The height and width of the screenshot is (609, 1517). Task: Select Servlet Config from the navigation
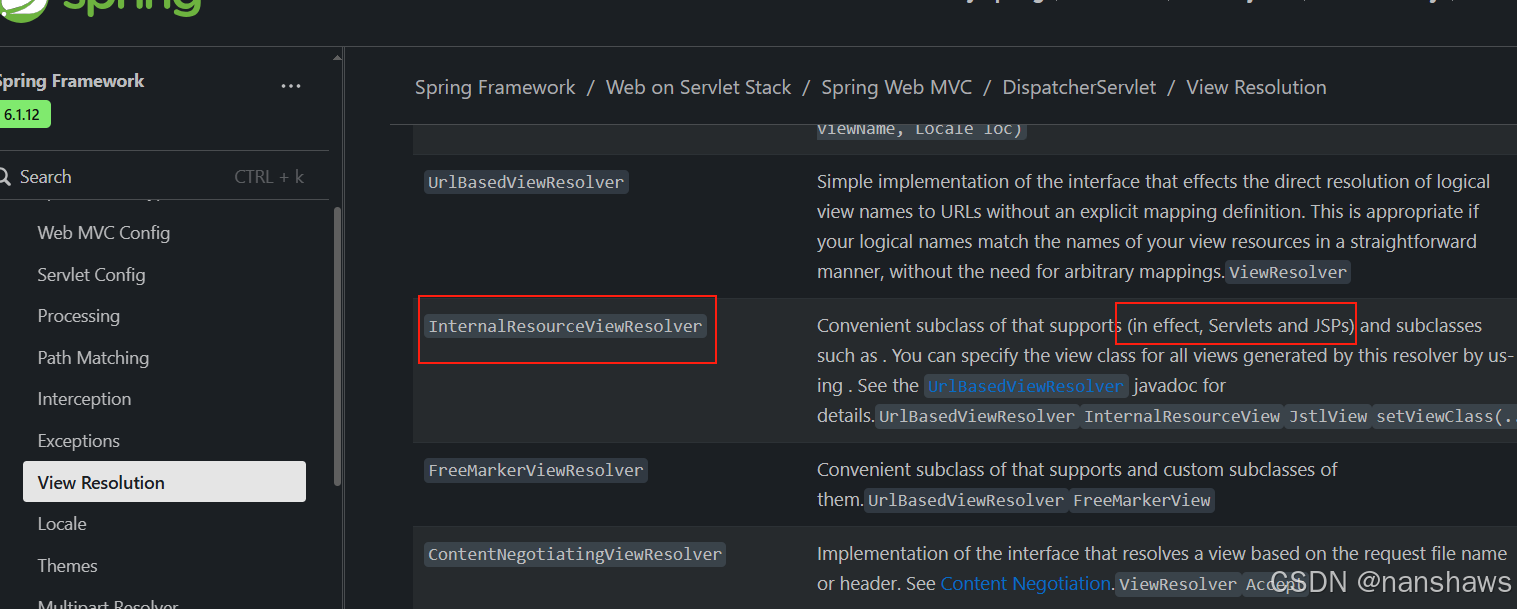coord(91,274)
